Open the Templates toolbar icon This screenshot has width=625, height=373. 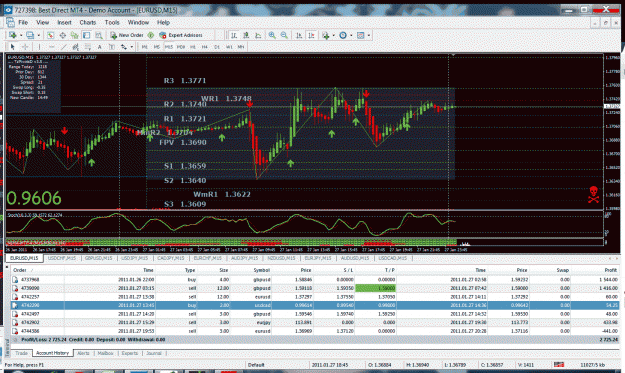pyautogui.click(x=360, y=35)
